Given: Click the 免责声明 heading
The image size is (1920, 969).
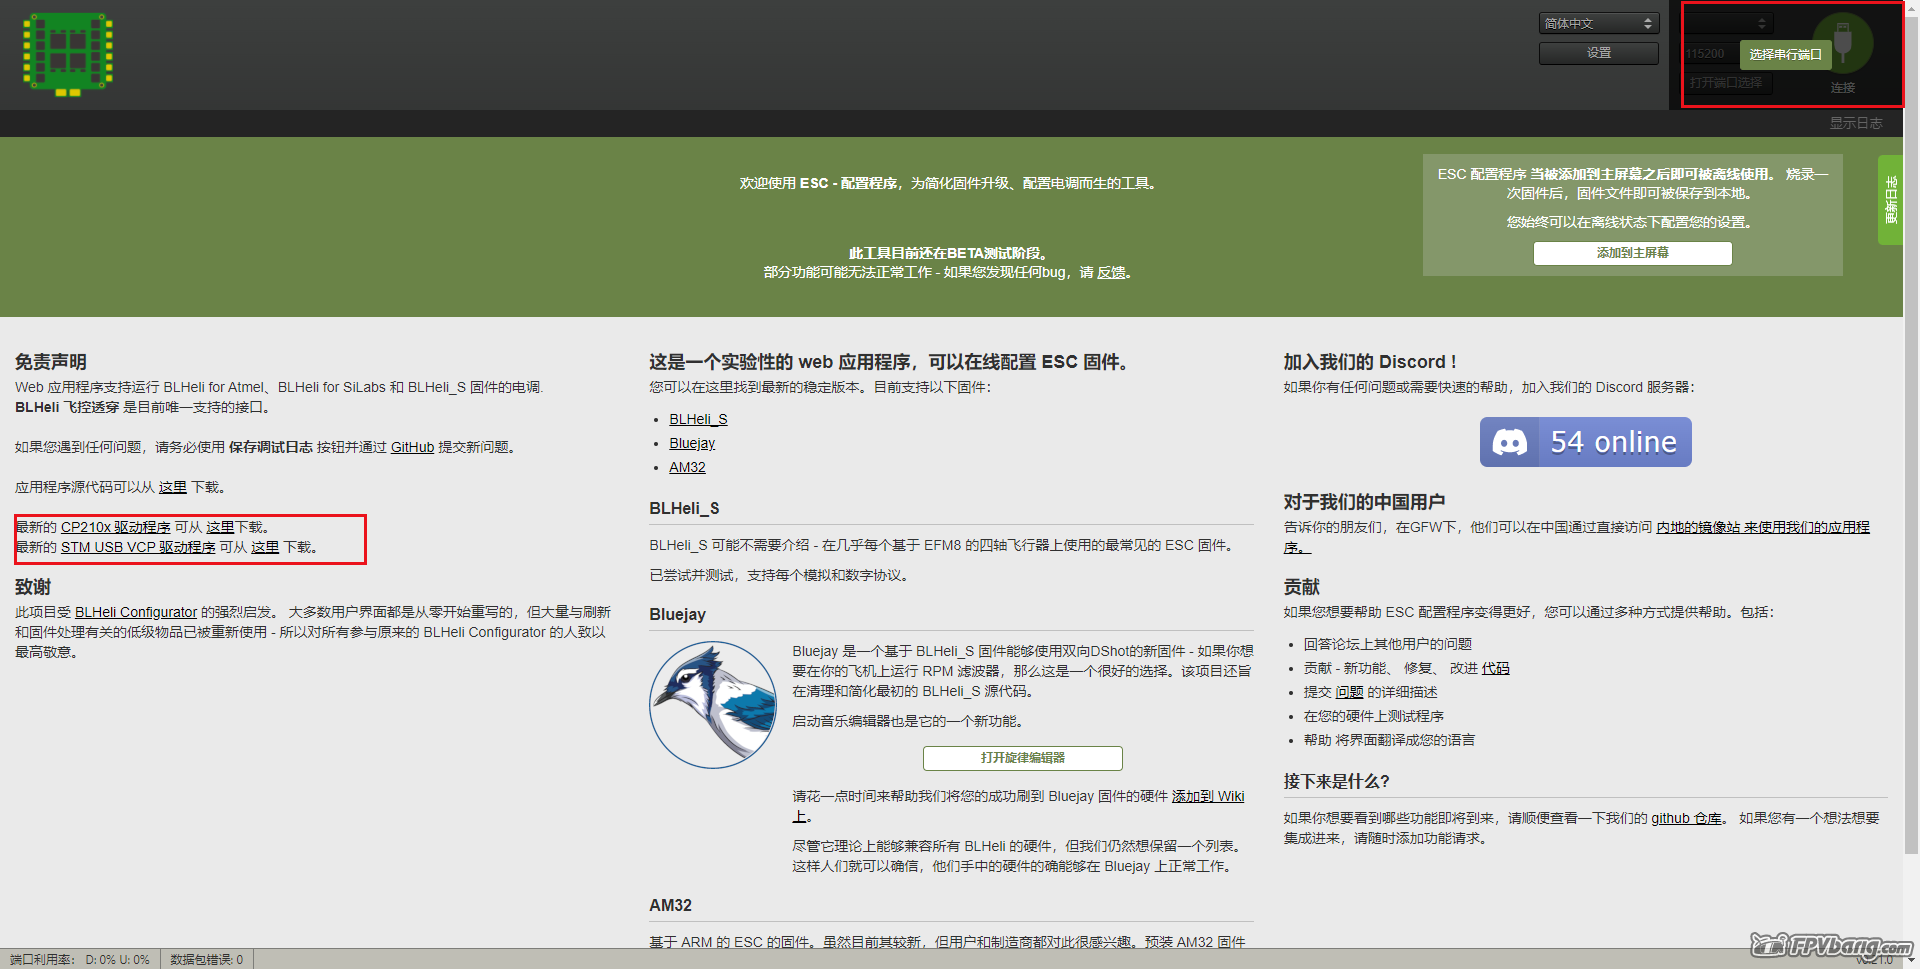Looking at the screenshot, I should click(x=51, y=362).
